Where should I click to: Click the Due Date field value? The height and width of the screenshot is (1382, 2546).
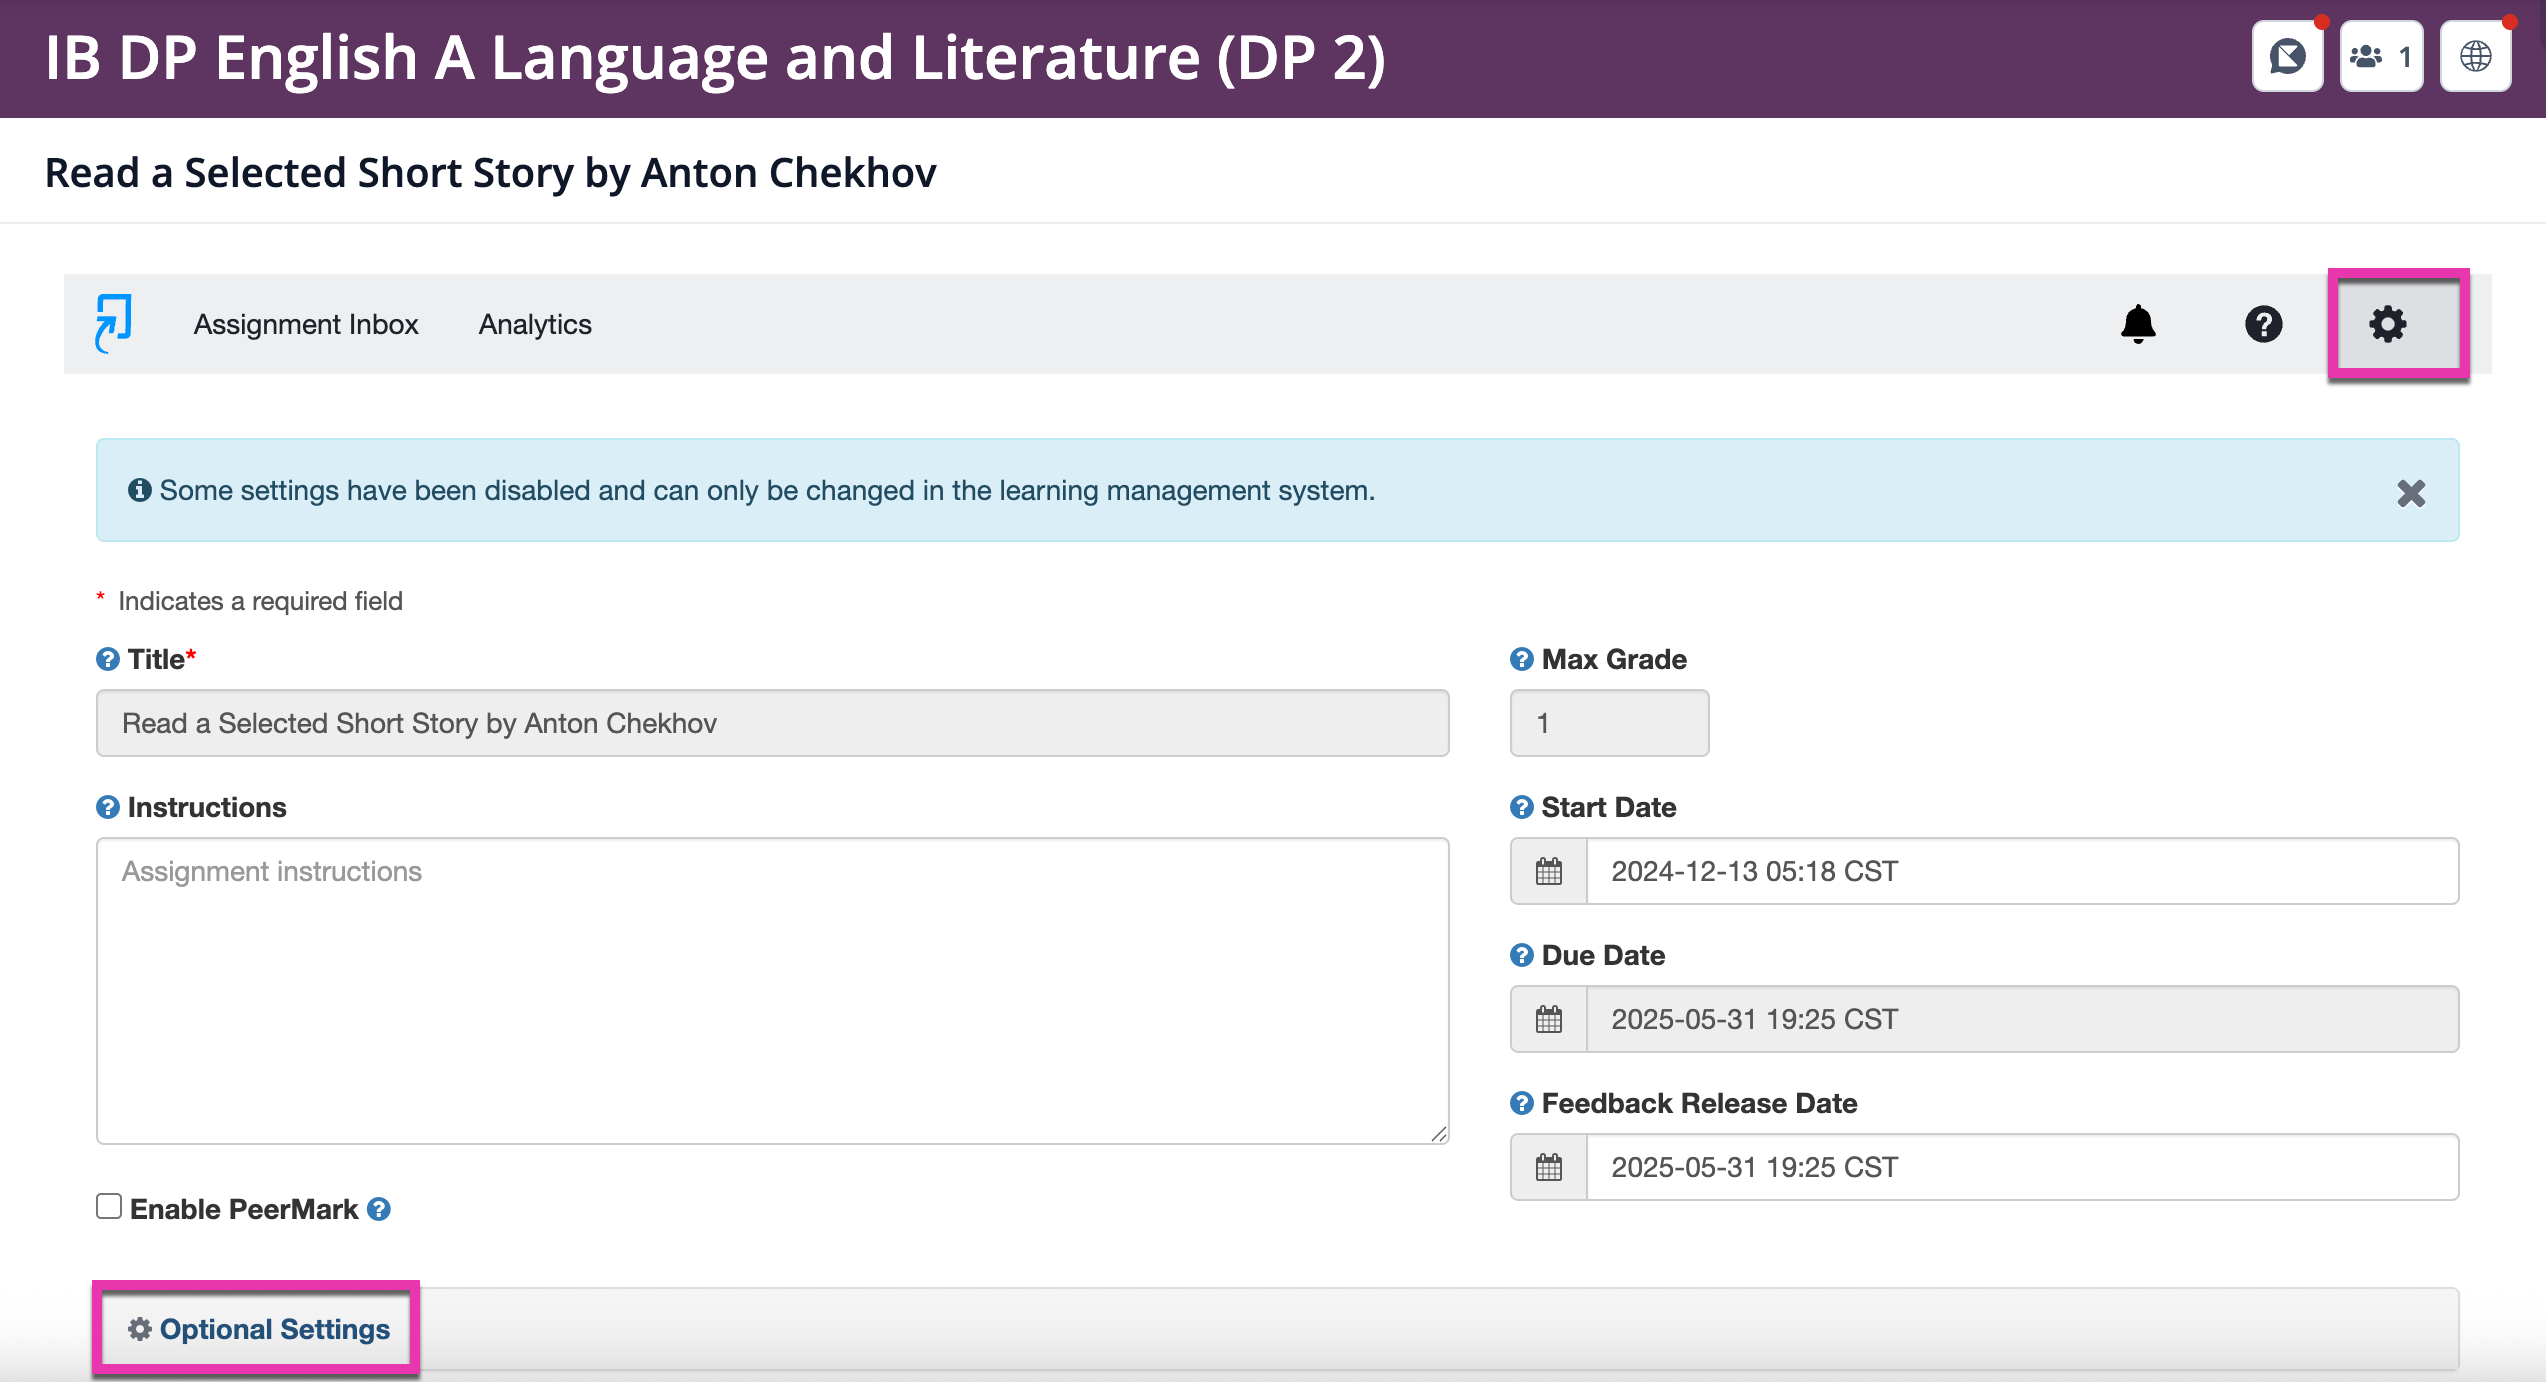coord(2022,1020)
